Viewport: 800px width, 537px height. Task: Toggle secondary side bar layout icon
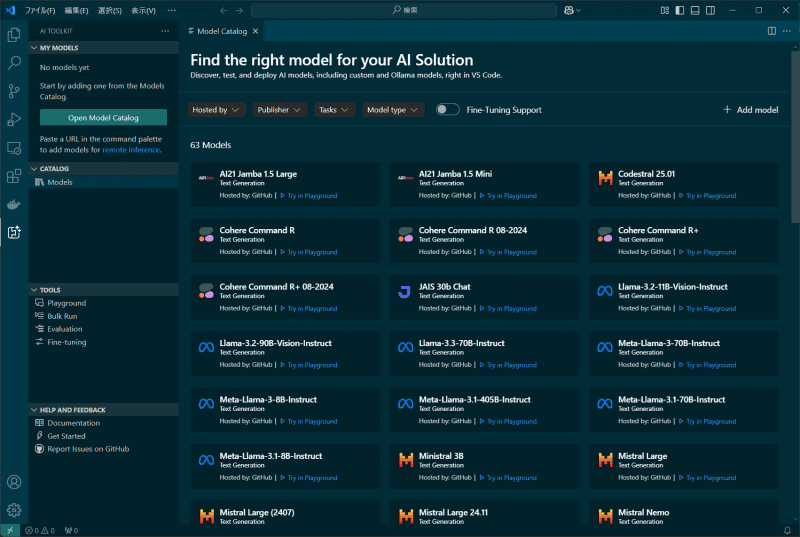710,10
